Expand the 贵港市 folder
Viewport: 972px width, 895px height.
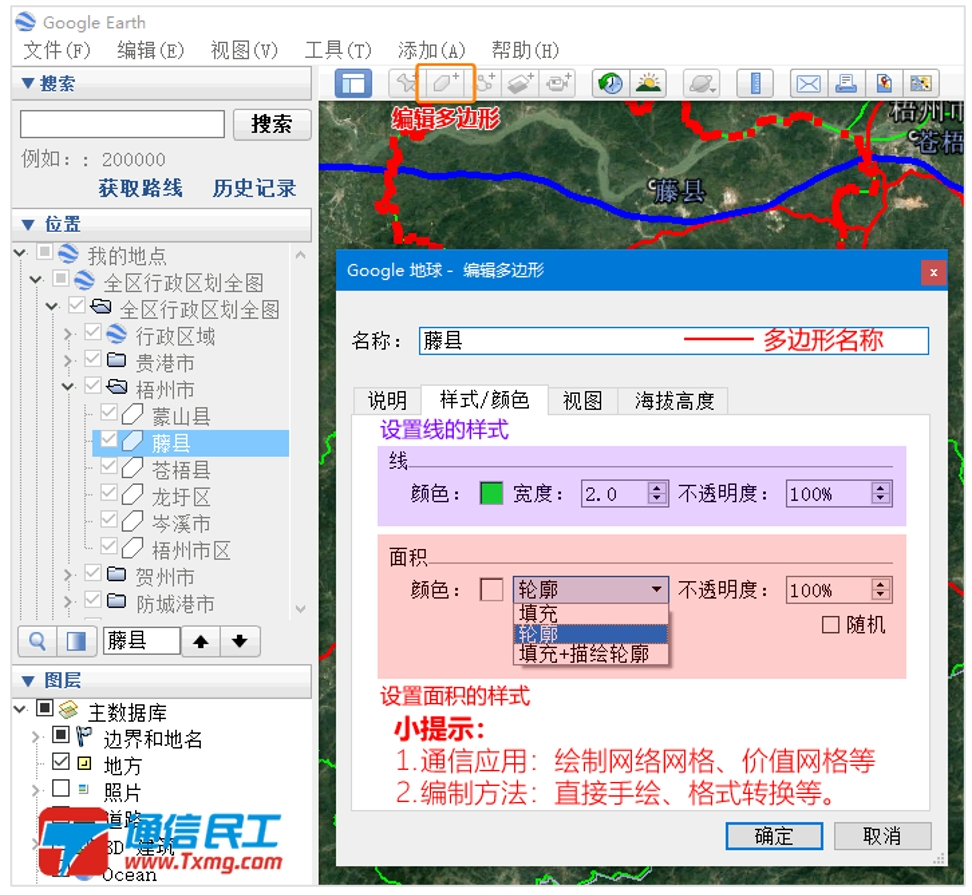pos(68,360)
